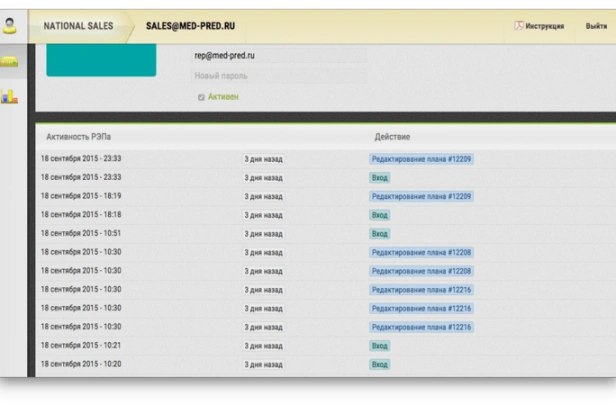The image size is (616, 405).
Task: Open the Инструкция link
Action: point(544,26)
